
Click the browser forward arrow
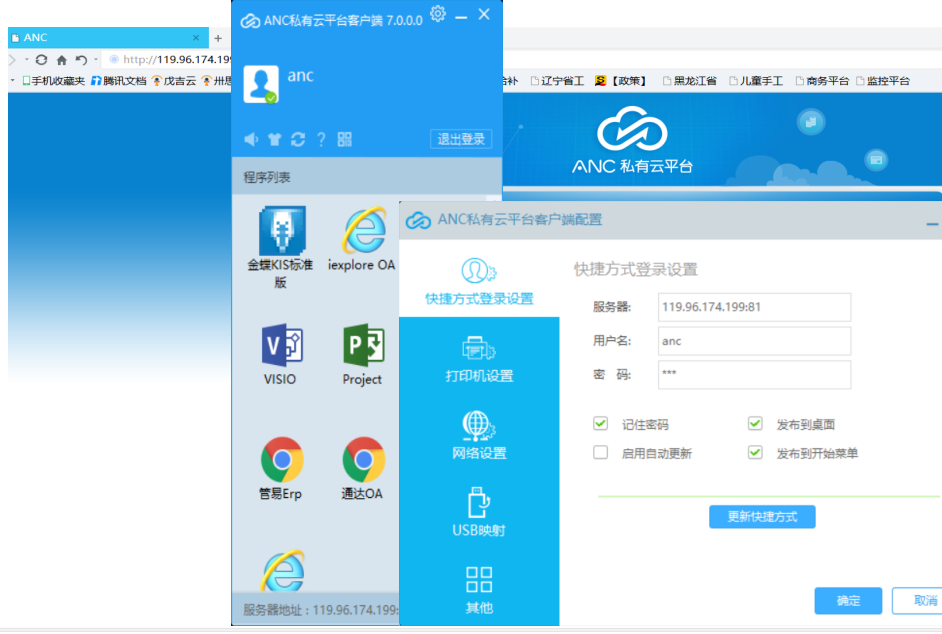click(12, 59)
